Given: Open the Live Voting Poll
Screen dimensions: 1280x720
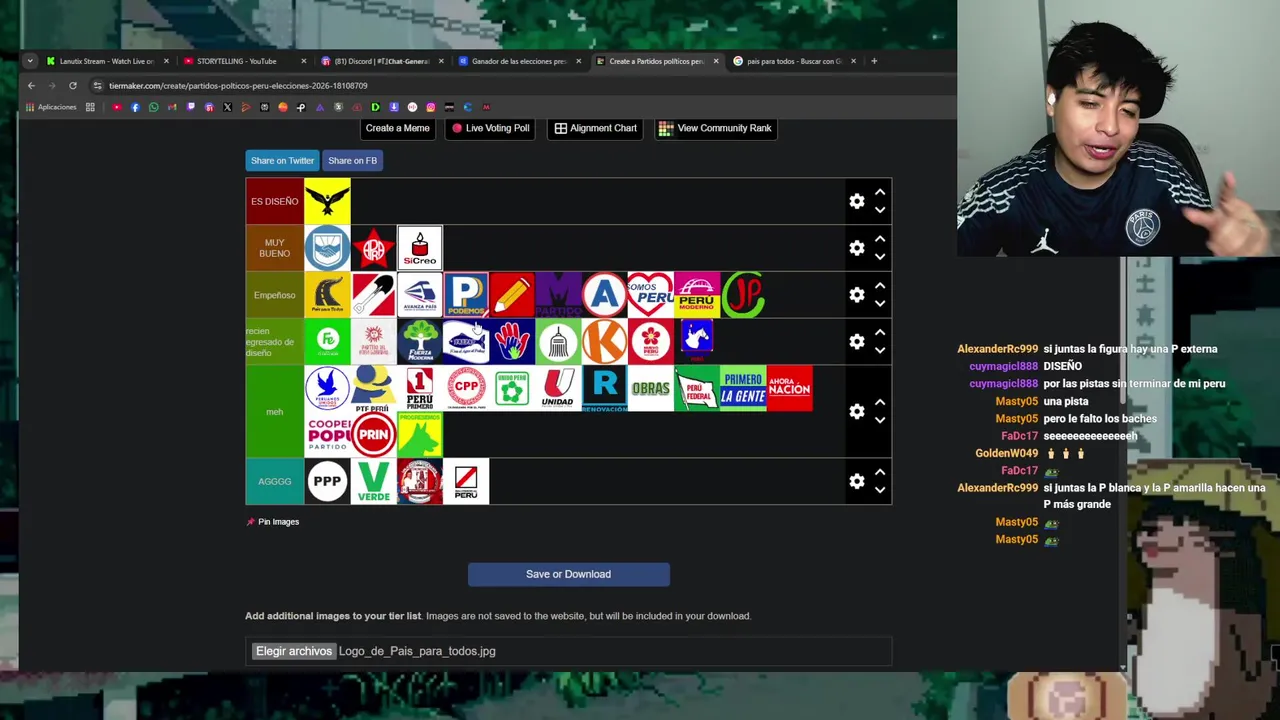Looking at the screenshot, I should point(490,128).
